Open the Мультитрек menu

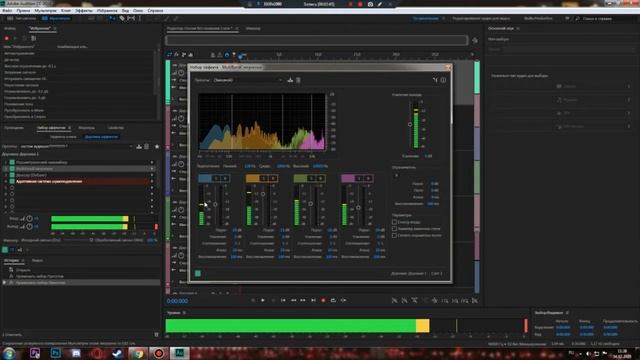point(45,11)
